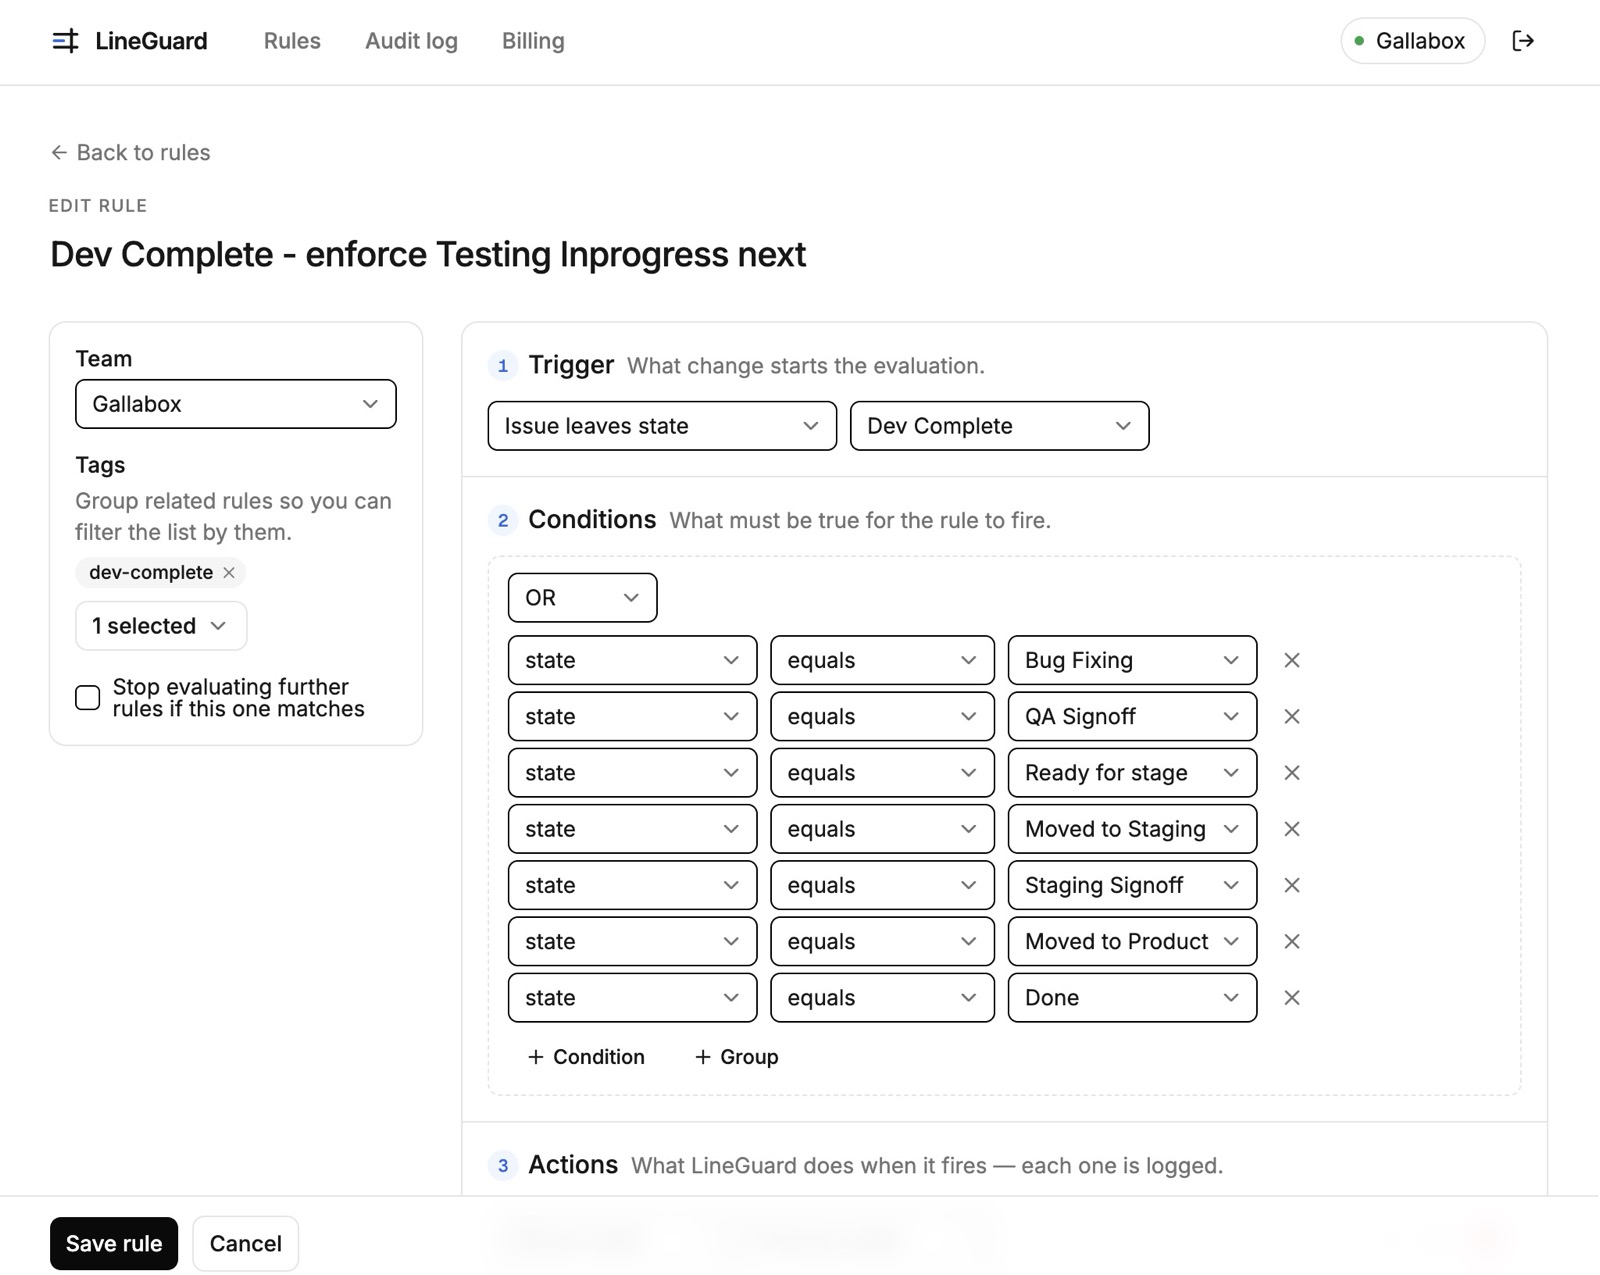The image size is (1600, 1275).
Task: Open the 'Issue leaves state' trigger dropdown
Action: click(662, 426)
